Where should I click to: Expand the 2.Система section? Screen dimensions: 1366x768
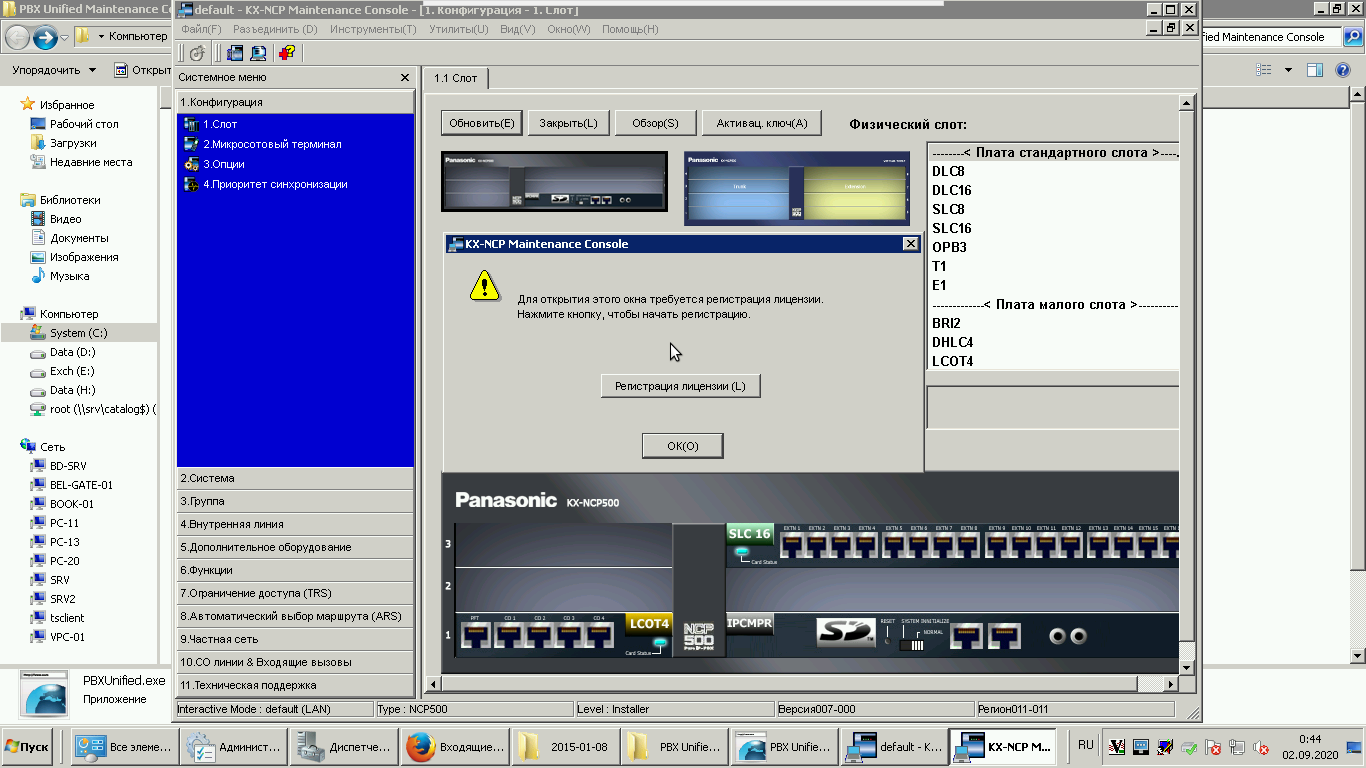click(295, 478)
